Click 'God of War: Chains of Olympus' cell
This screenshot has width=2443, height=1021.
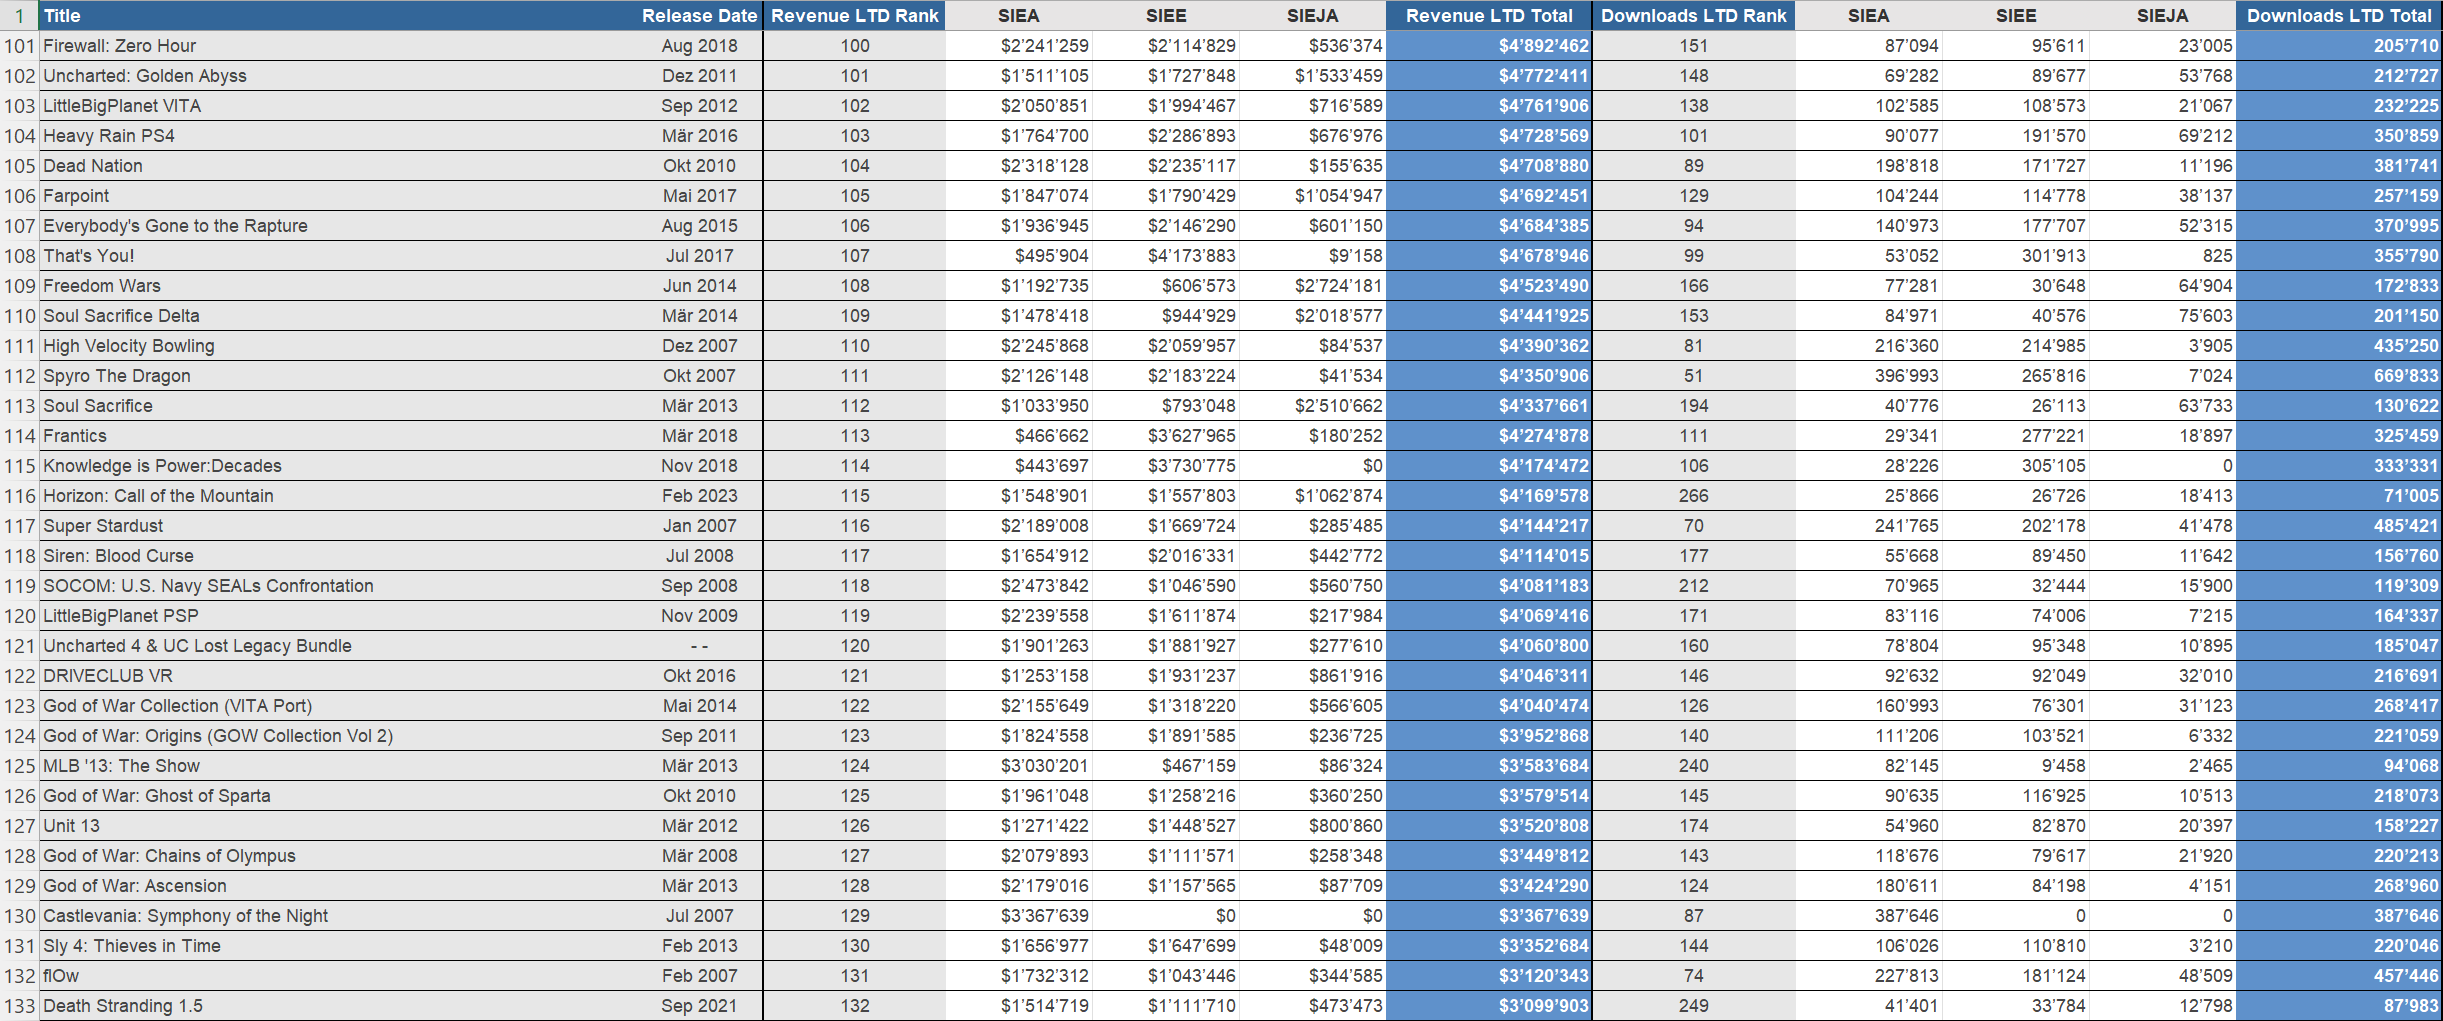click(338, 856)
